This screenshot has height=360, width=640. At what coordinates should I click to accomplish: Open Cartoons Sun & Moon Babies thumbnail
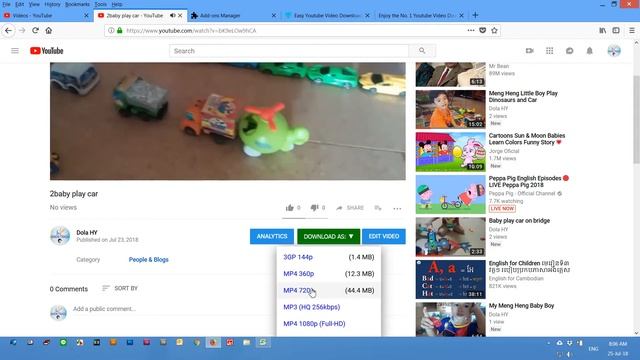coord(451,152)
